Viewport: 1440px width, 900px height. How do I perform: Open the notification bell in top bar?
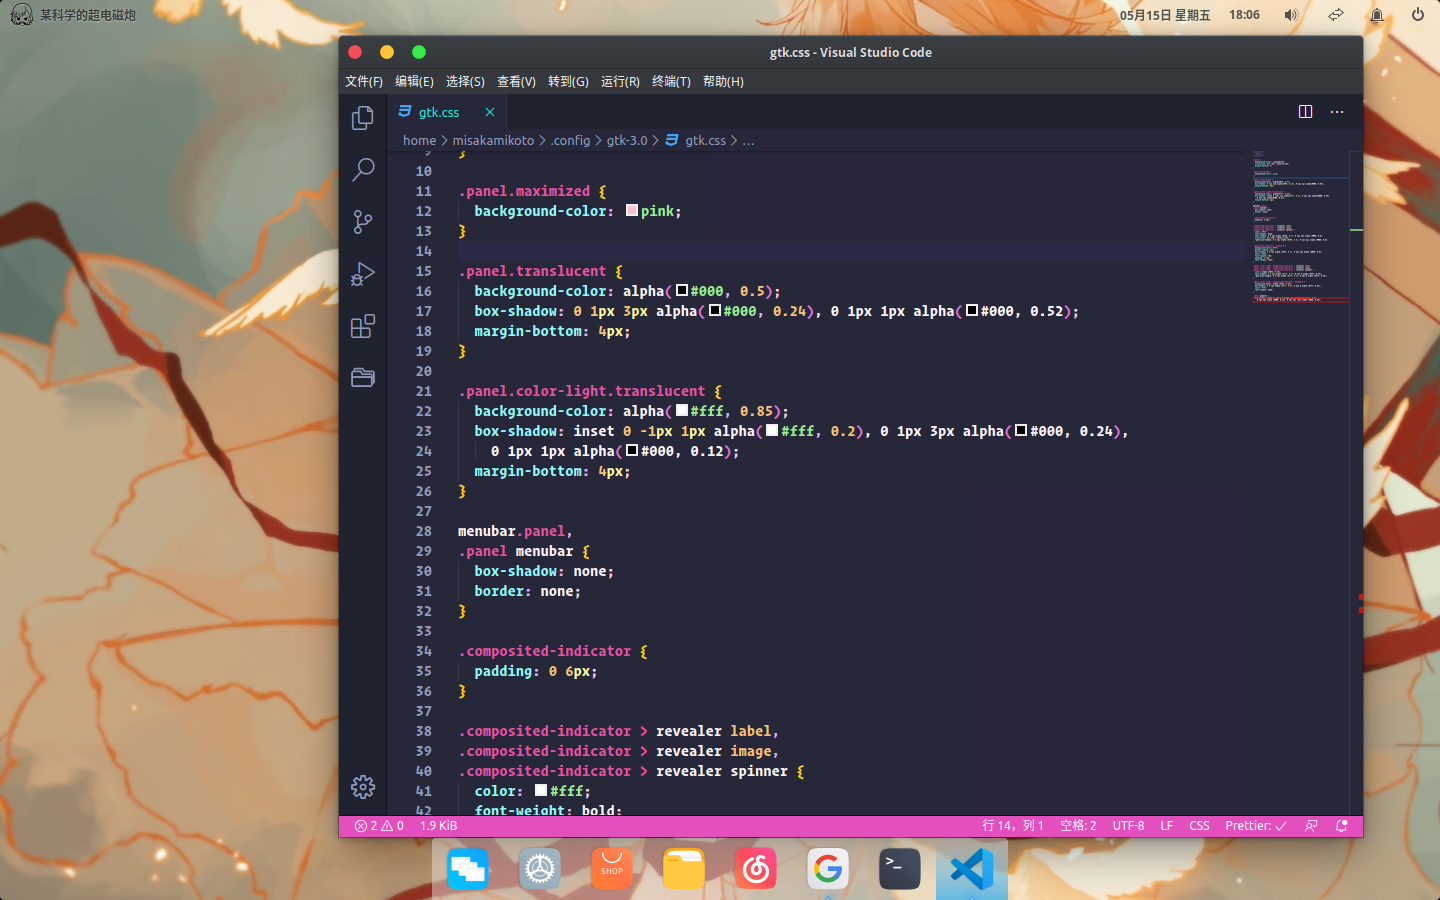tap(1377, 15)
